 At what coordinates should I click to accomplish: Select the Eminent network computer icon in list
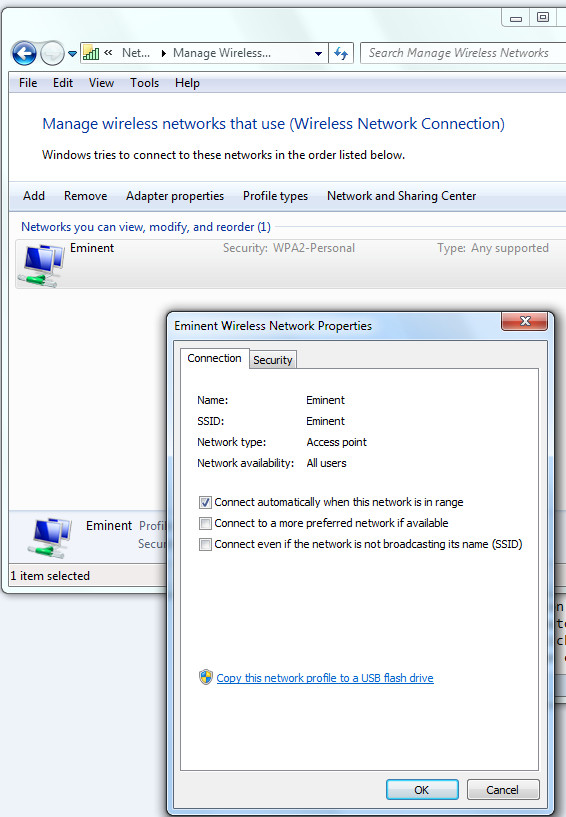click(x=41, y=265)
